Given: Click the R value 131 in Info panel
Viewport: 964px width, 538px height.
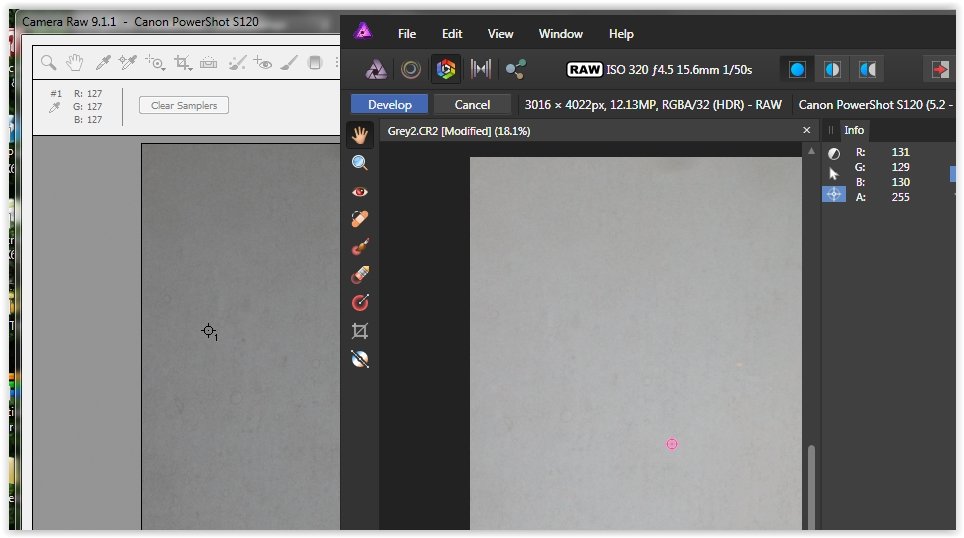Looking at the screenshot, I should [901, 152].
